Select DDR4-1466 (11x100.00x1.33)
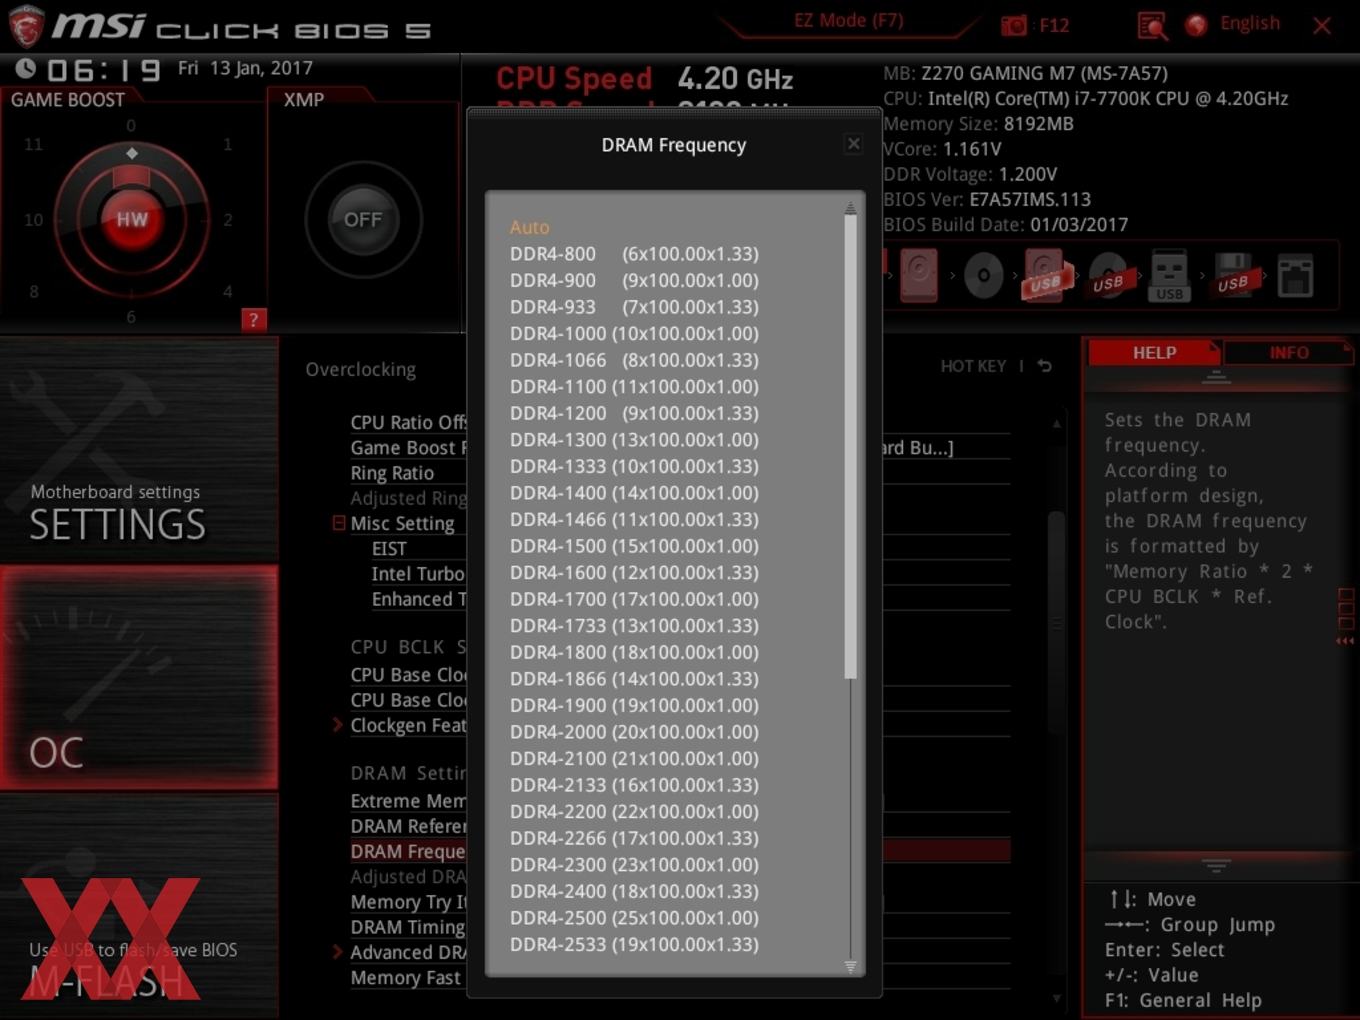Screen dimensions: 1360x1020 (x=634, y=519)
